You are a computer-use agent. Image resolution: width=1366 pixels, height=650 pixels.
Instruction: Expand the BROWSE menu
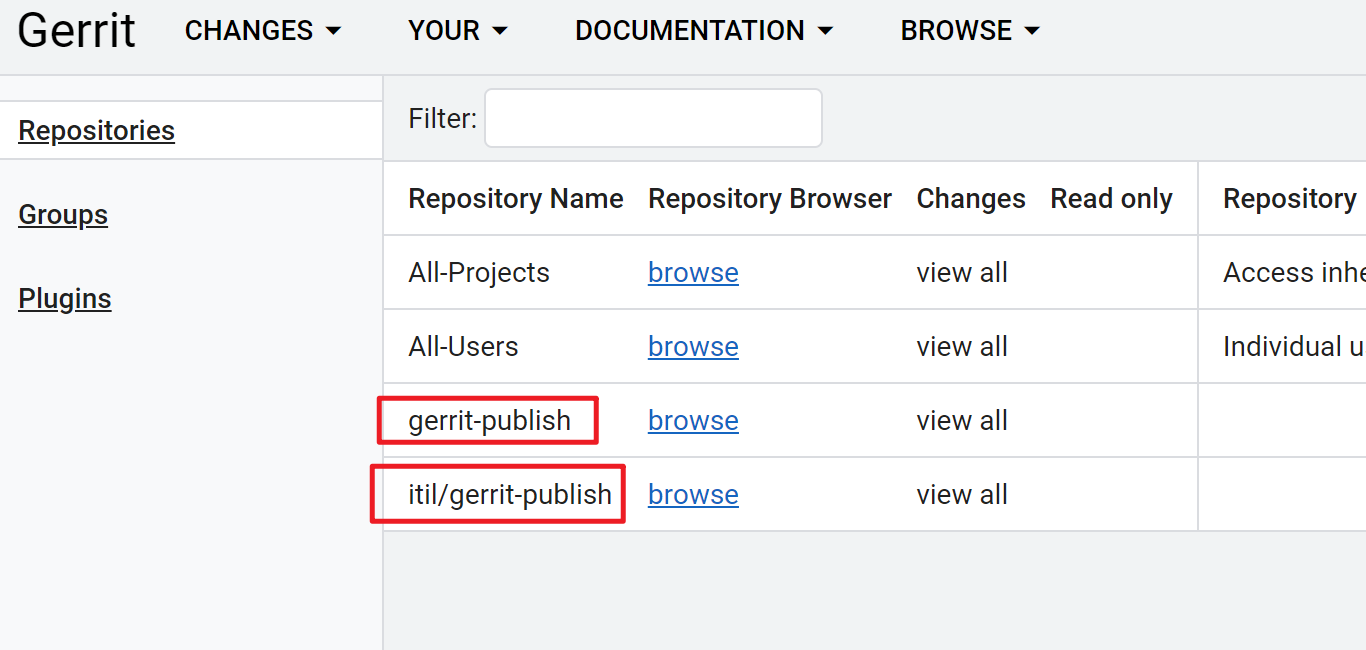coord(969,31)
